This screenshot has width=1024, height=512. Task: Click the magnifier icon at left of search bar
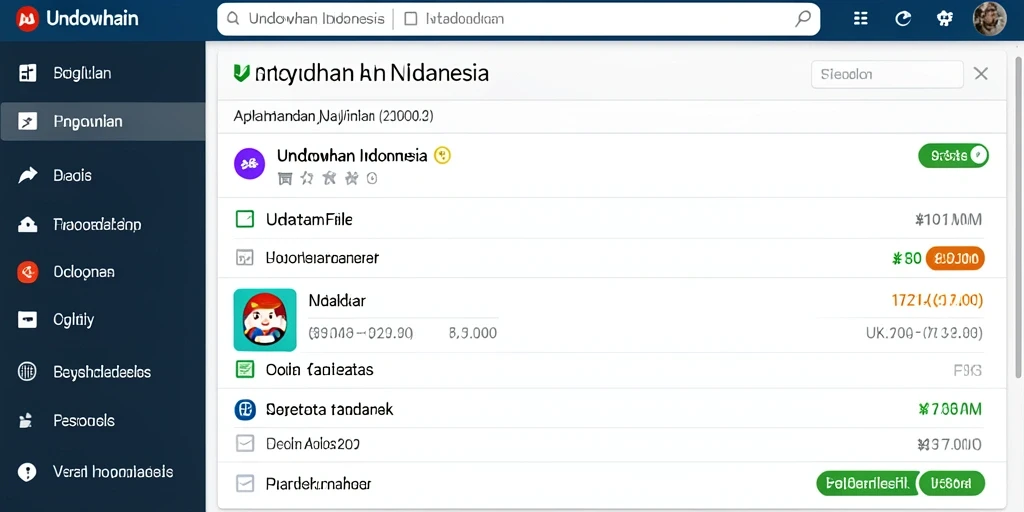tap(232, 19)
